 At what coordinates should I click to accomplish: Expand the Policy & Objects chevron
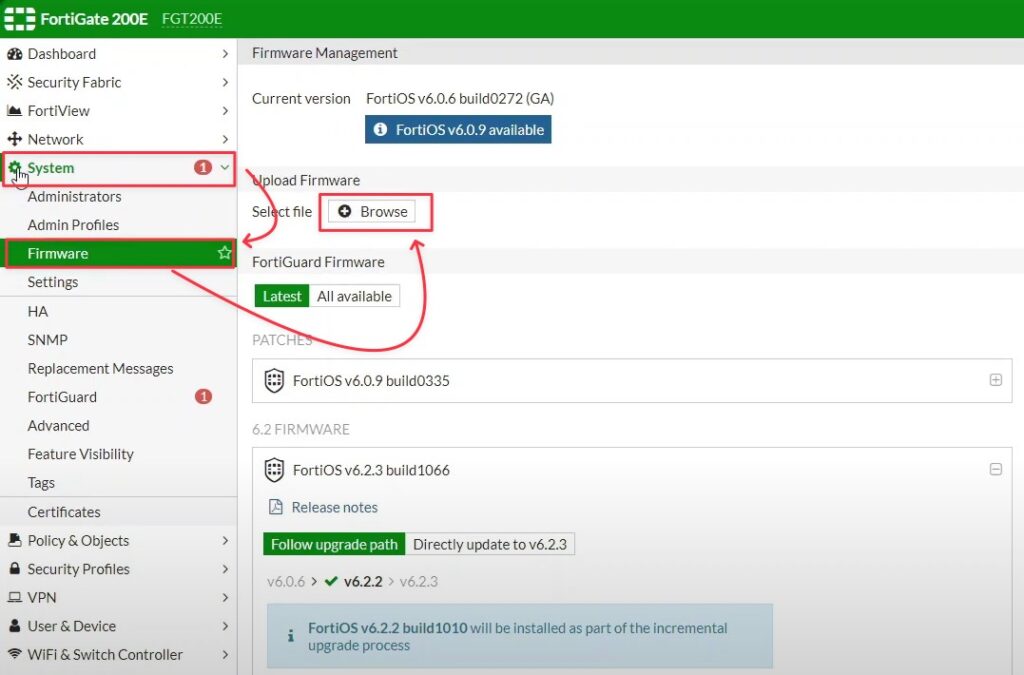[x=225, y=541]
